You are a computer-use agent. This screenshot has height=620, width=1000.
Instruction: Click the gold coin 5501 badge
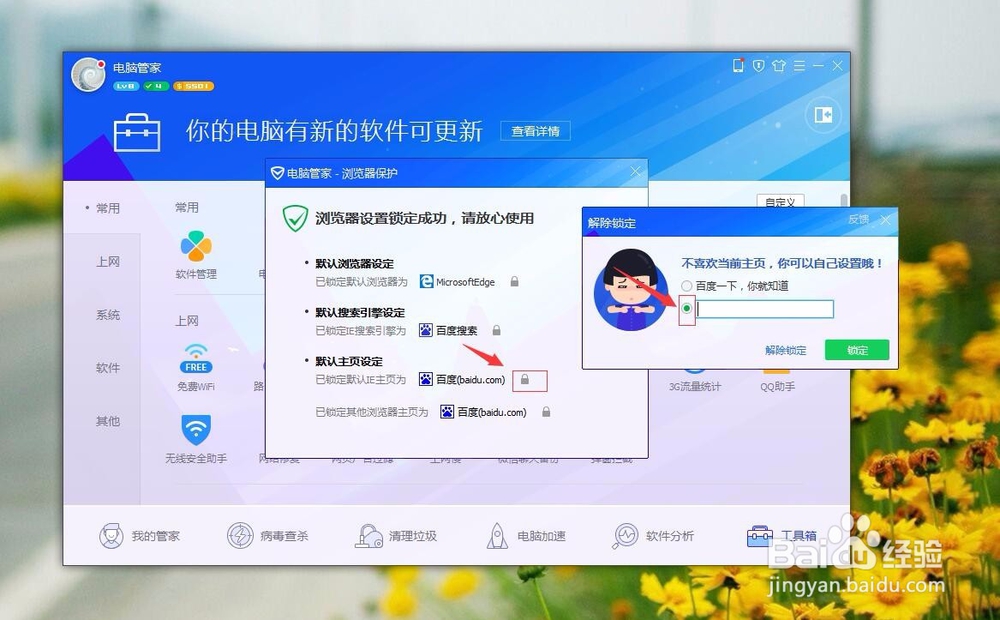tap(193, 86)
